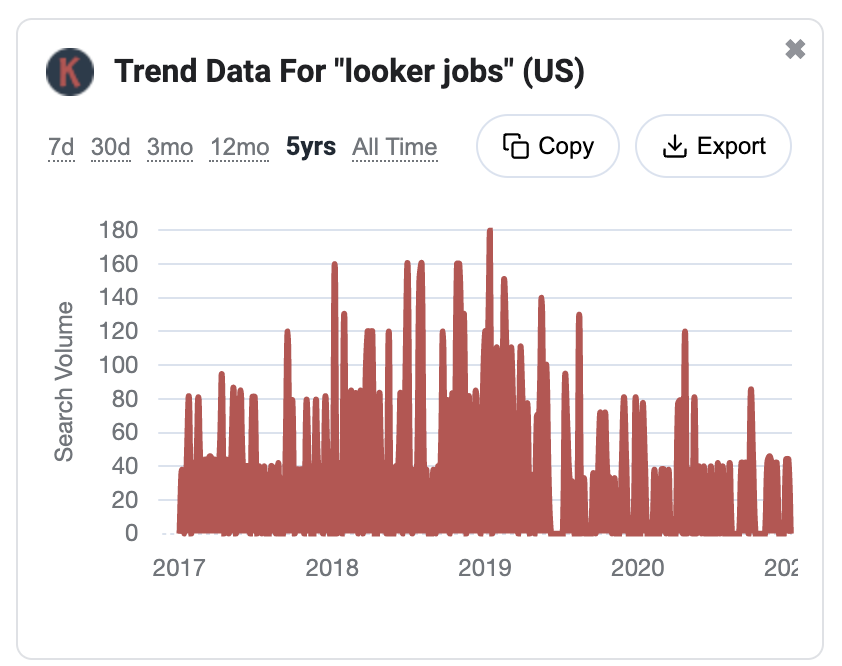Select the 7d time range option

tap(60, 146)
